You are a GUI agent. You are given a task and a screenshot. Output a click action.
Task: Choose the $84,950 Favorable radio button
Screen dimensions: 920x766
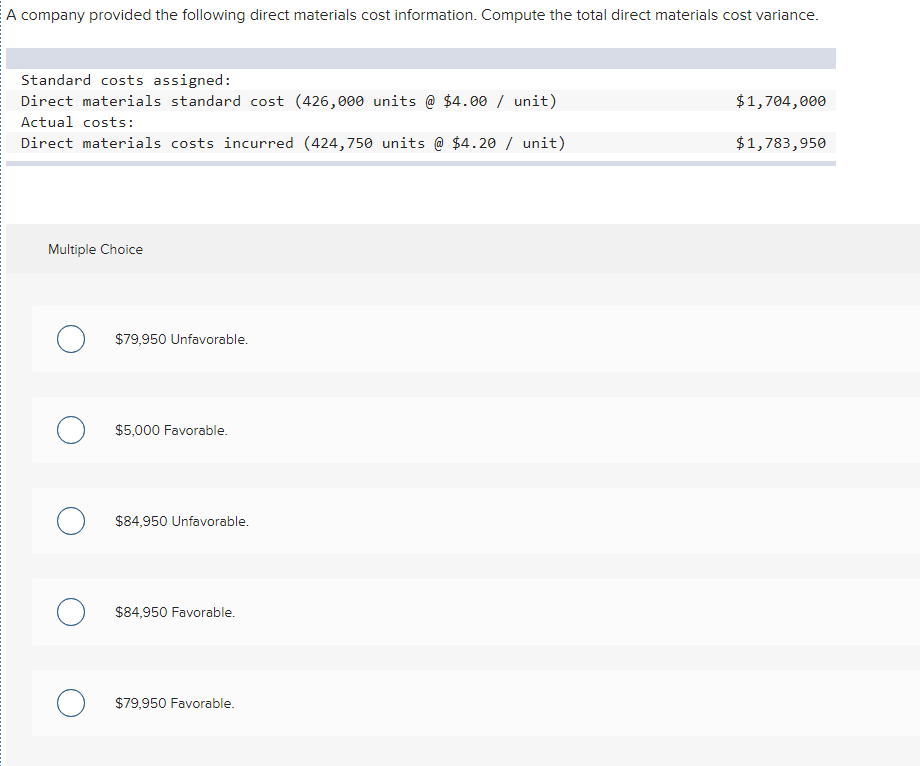click(x=71, y=612)
